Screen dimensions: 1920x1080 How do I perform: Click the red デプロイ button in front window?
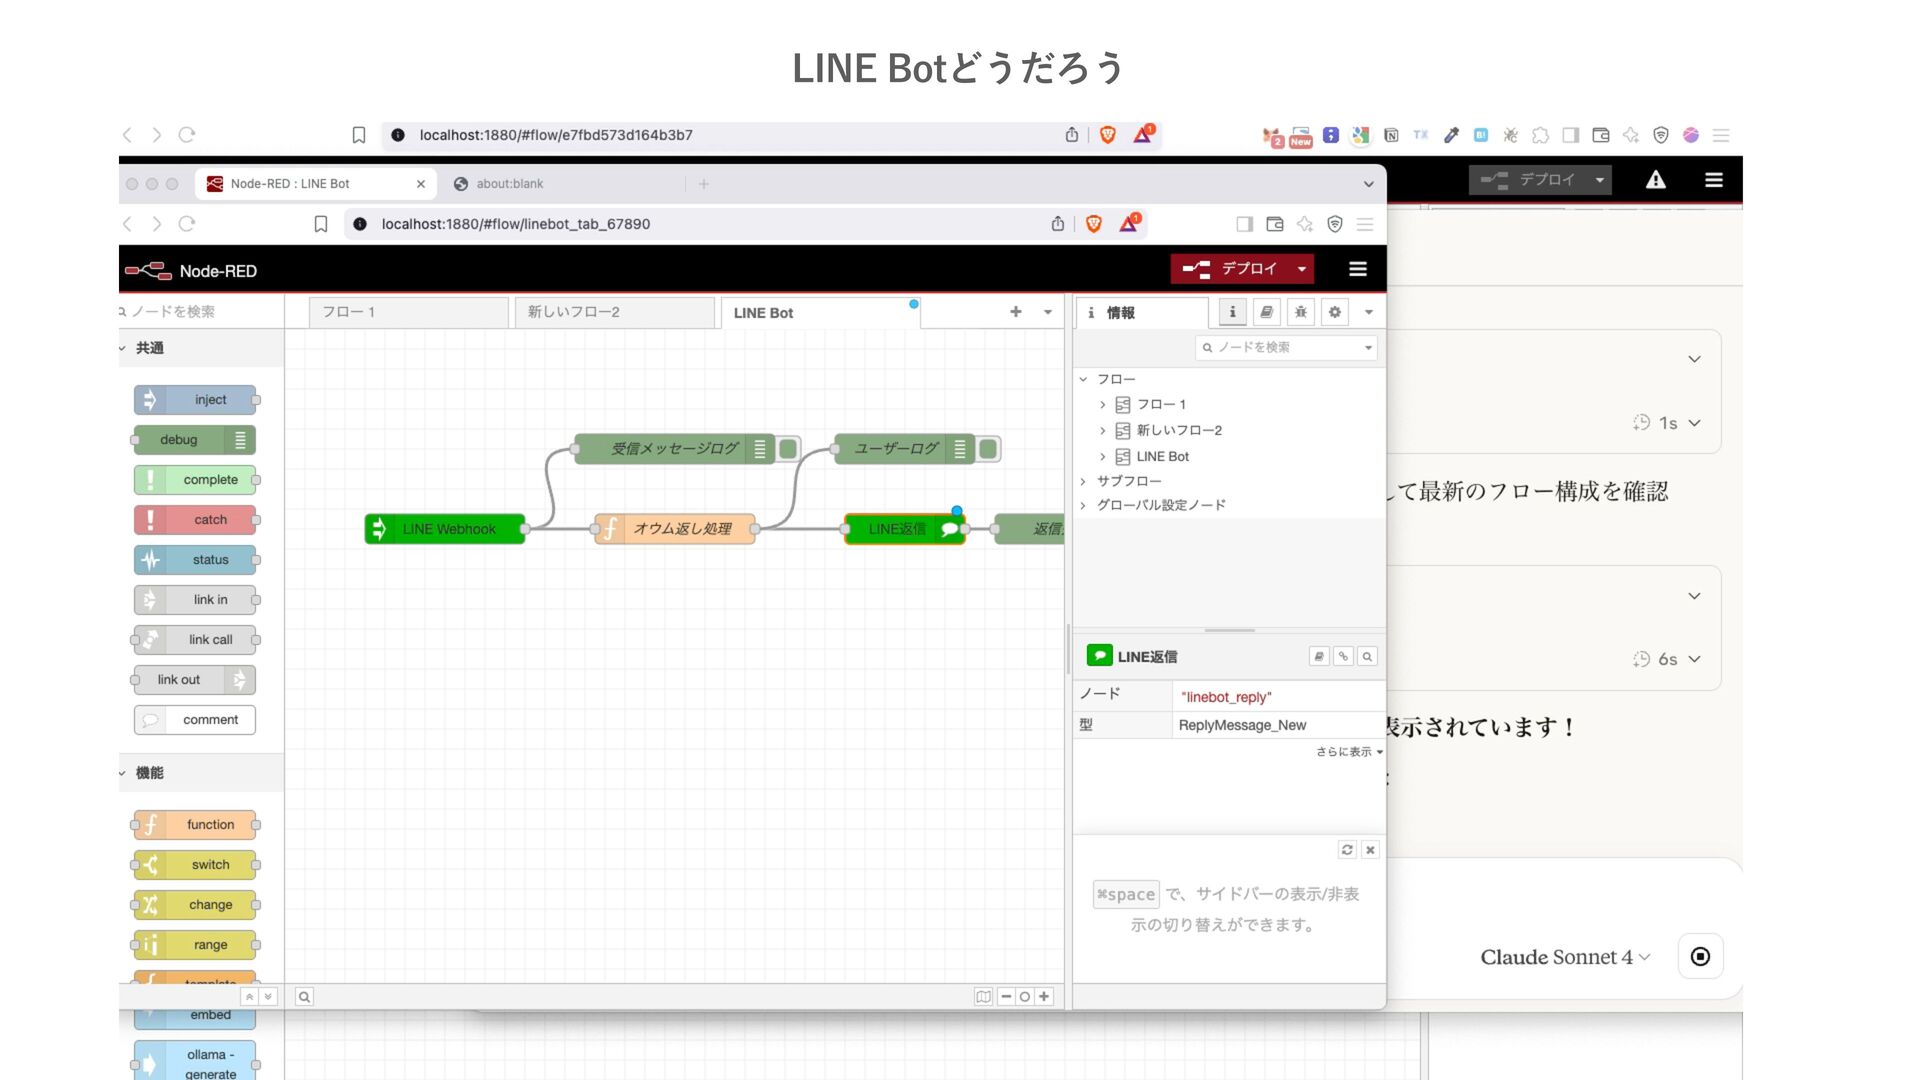click(x=1230, y=269)
